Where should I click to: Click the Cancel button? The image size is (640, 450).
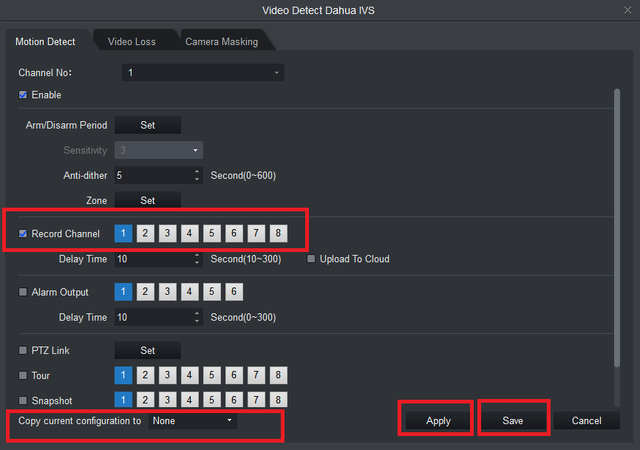coord(587,421)
